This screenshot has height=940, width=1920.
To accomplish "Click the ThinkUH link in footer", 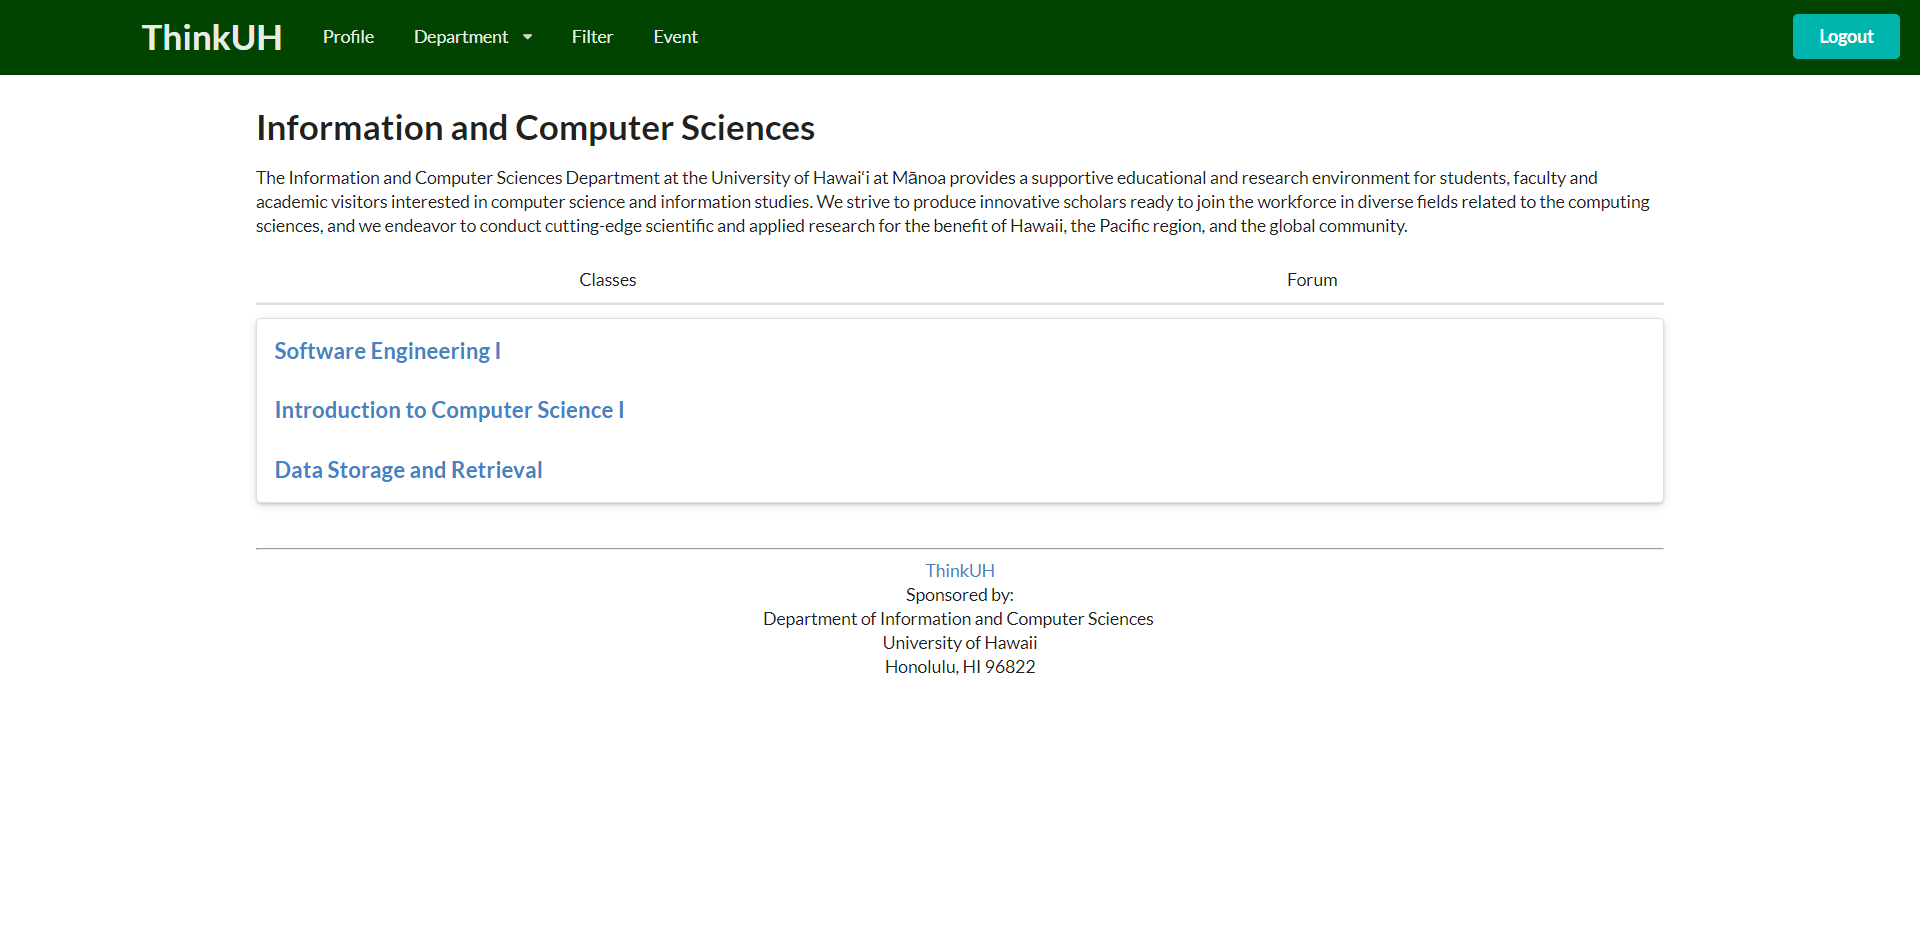I will (959, 571).
